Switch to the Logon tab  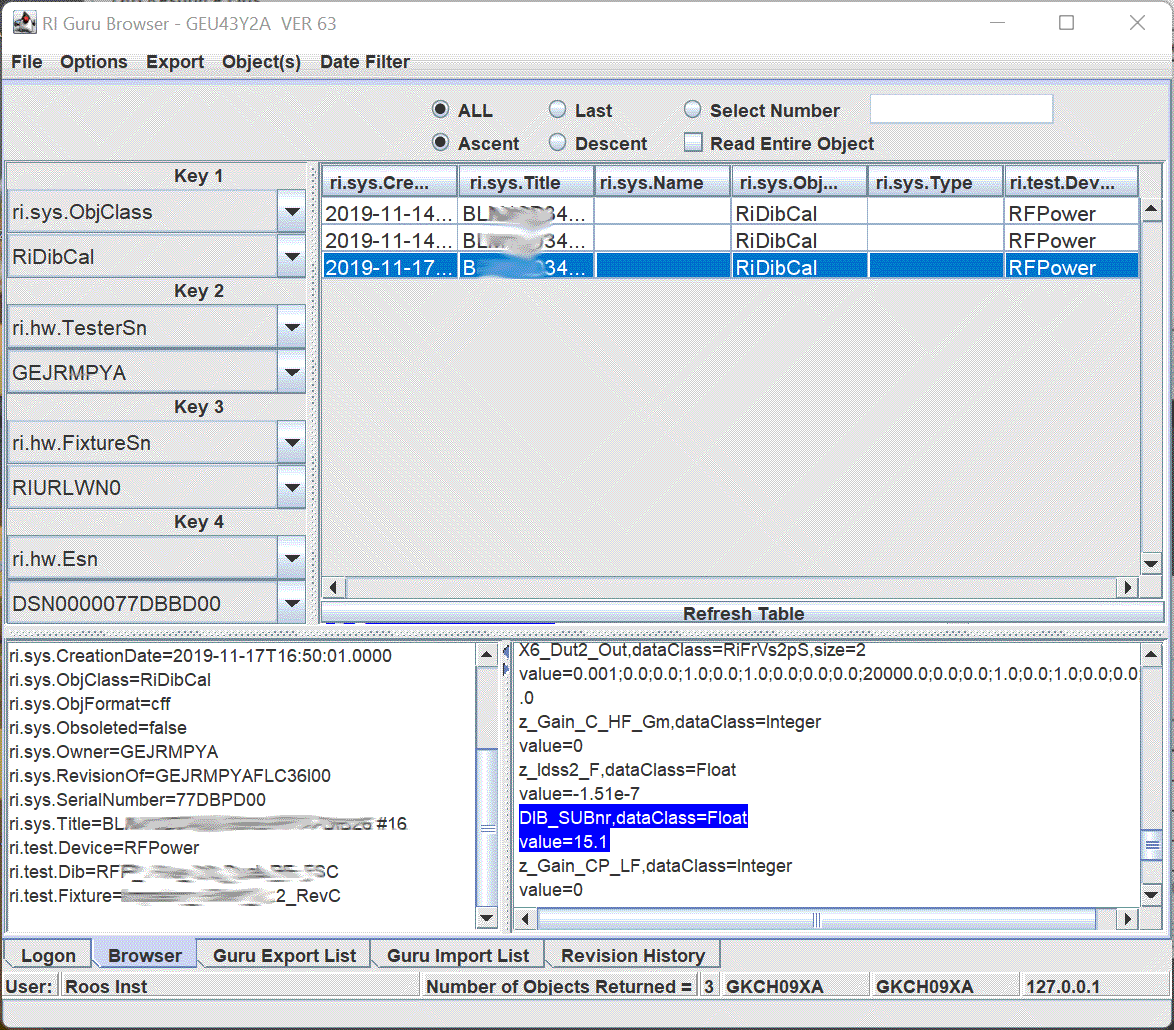[x=48, y=955]
